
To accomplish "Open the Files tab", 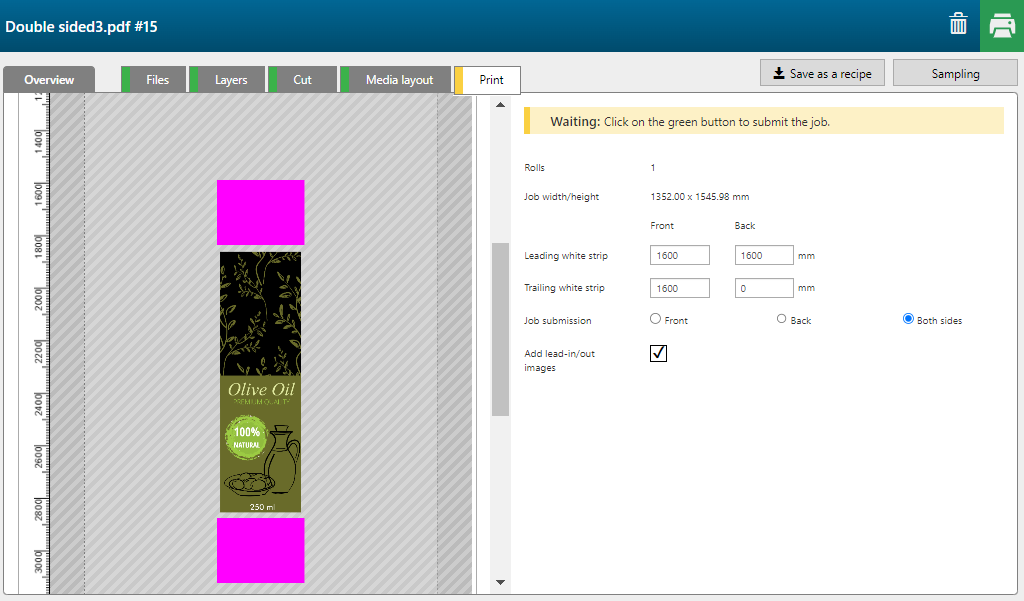I will pyautogui.click(x=156, y=80).
